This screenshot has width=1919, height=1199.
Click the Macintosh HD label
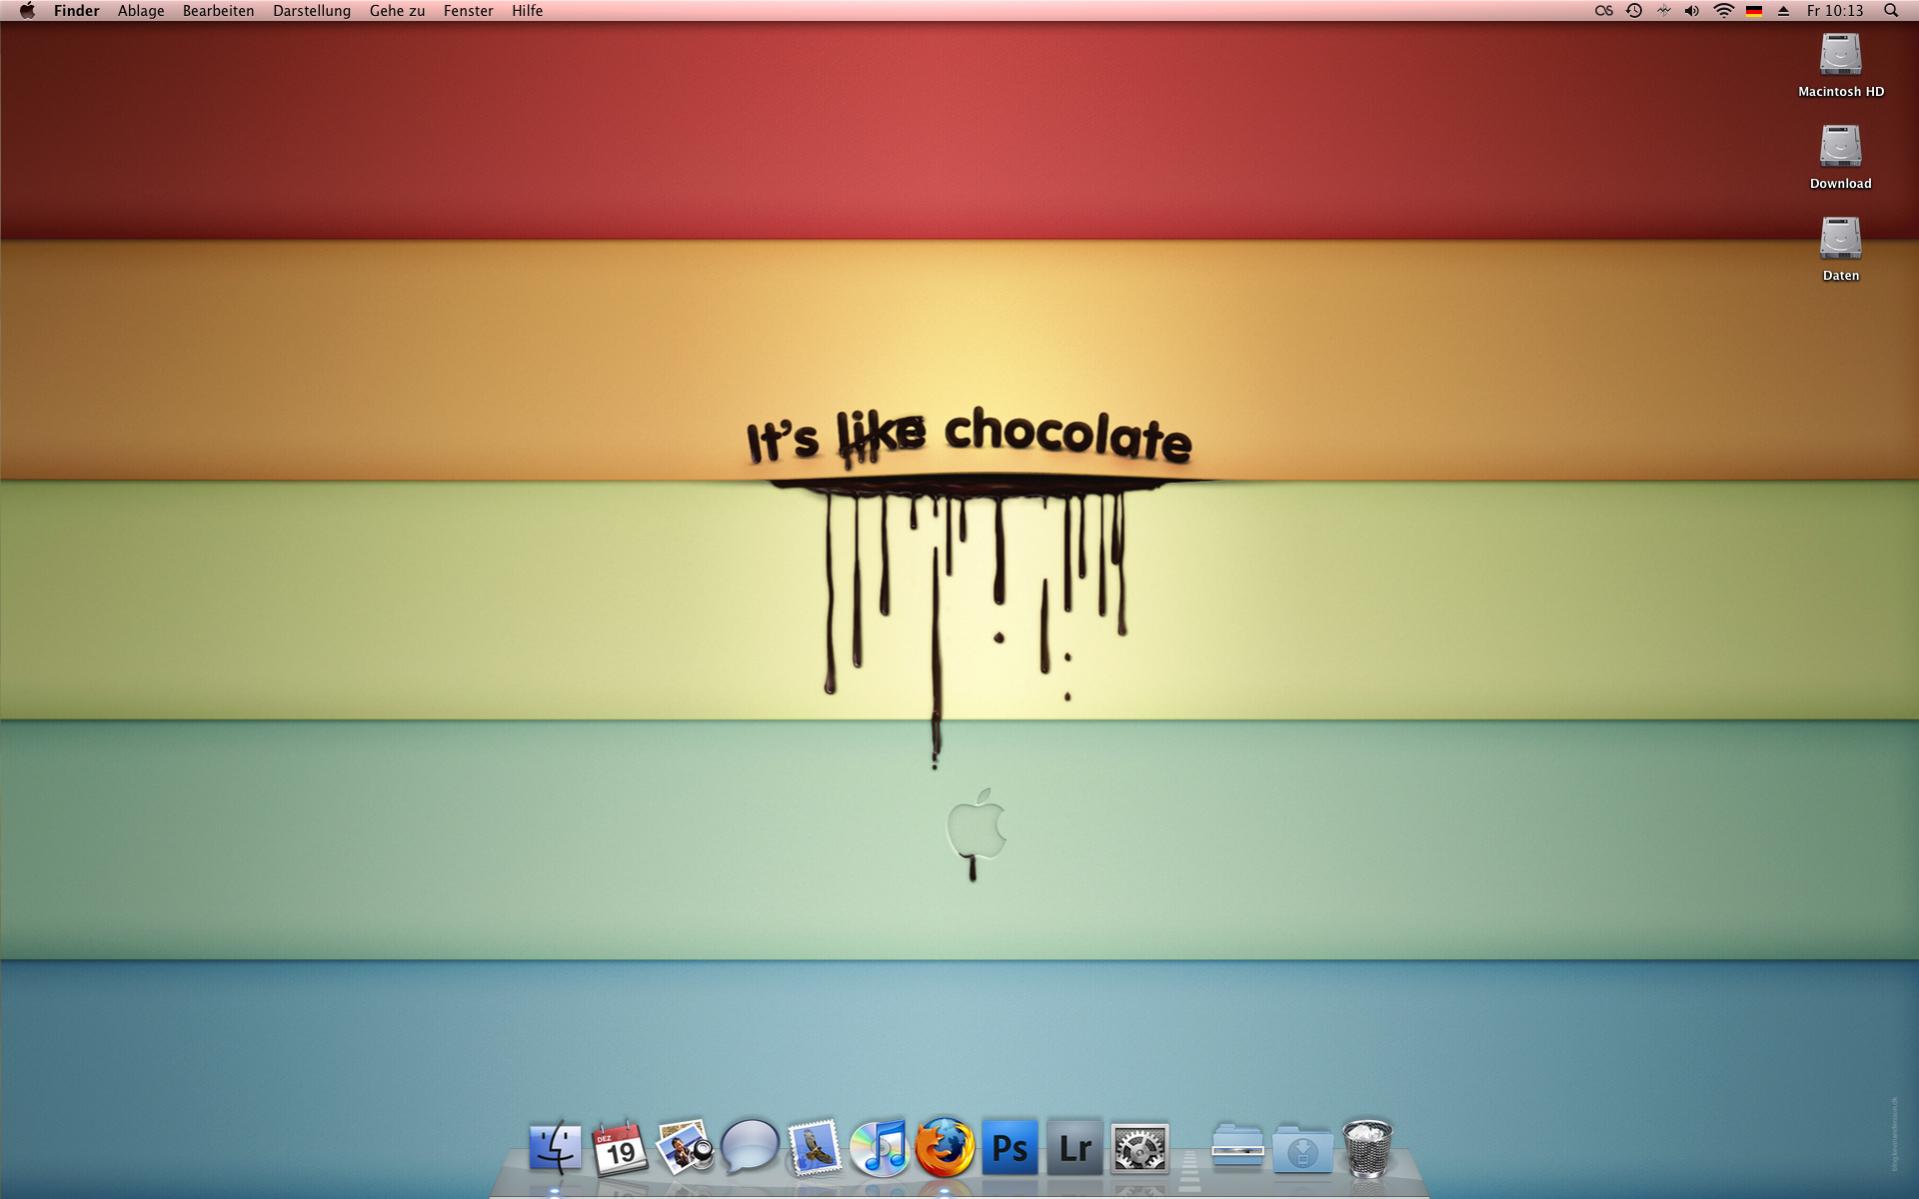(x=1840, y=92)
